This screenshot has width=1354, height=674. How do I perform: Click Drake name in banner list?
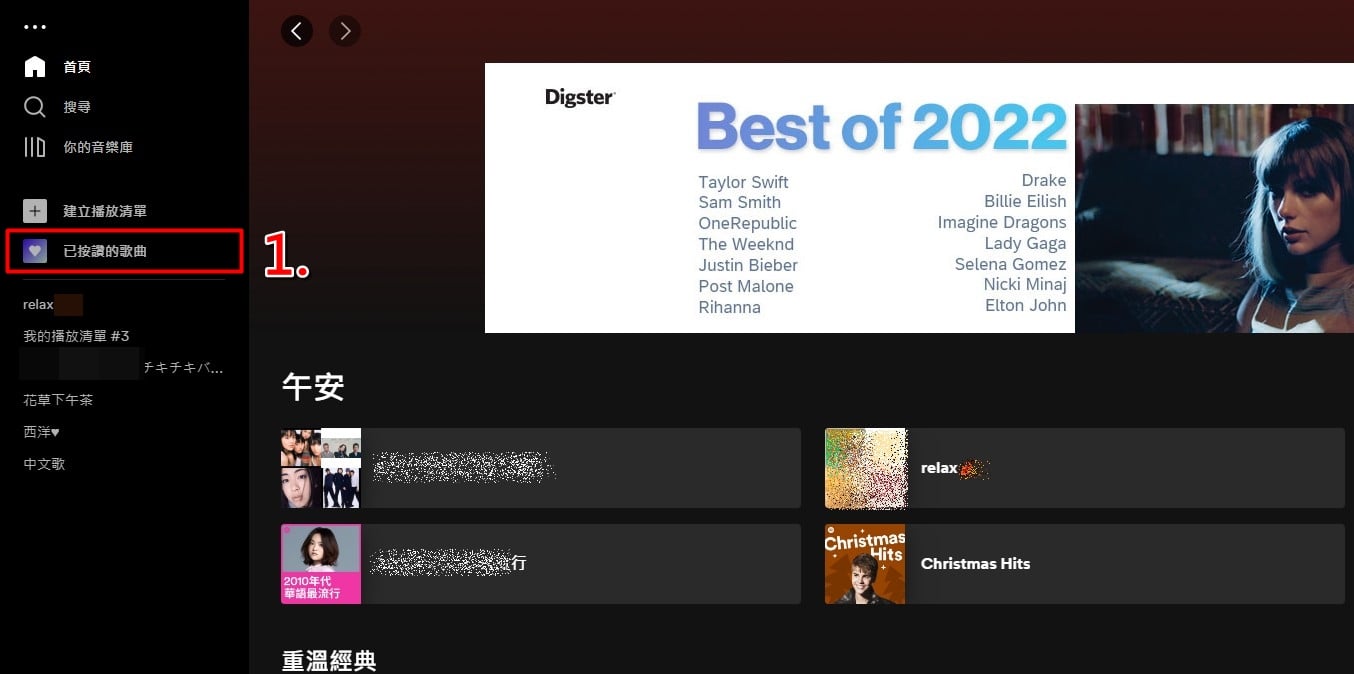[x=1044, y=180]
